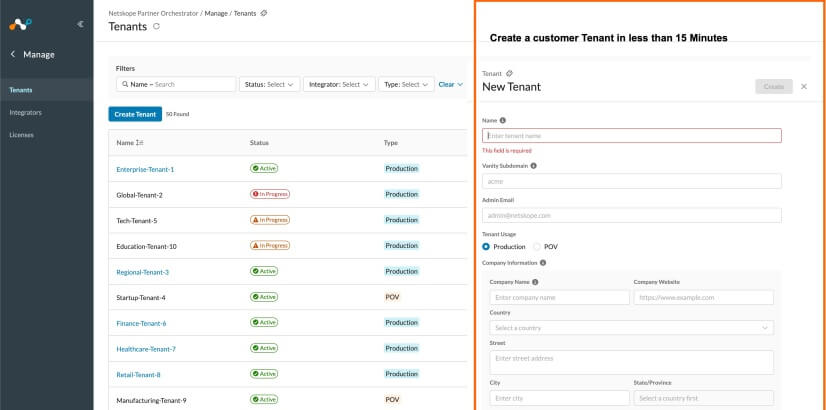This screenshot has height=410, width=826.
Task: Click info icon beside Name field label
Action: pyautogui.click(x=503, y=120)
